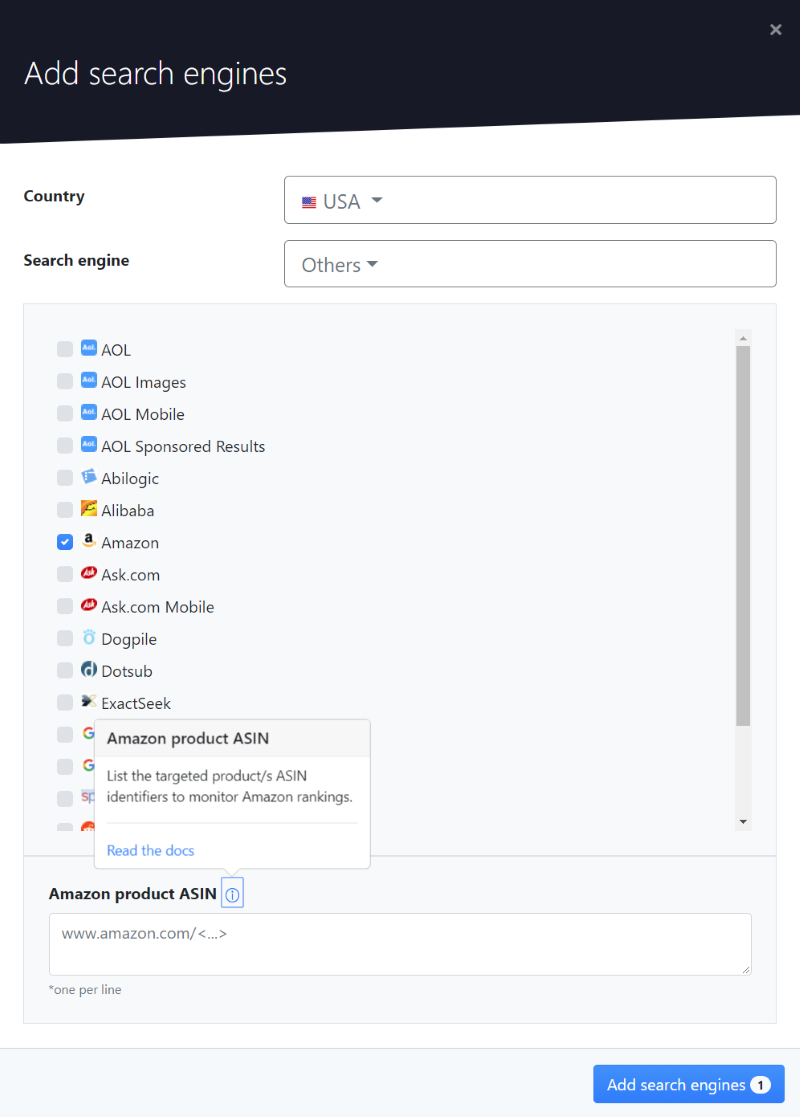
Task: Click the Ask.com Mobile logo icon
Action: (88, 605)
